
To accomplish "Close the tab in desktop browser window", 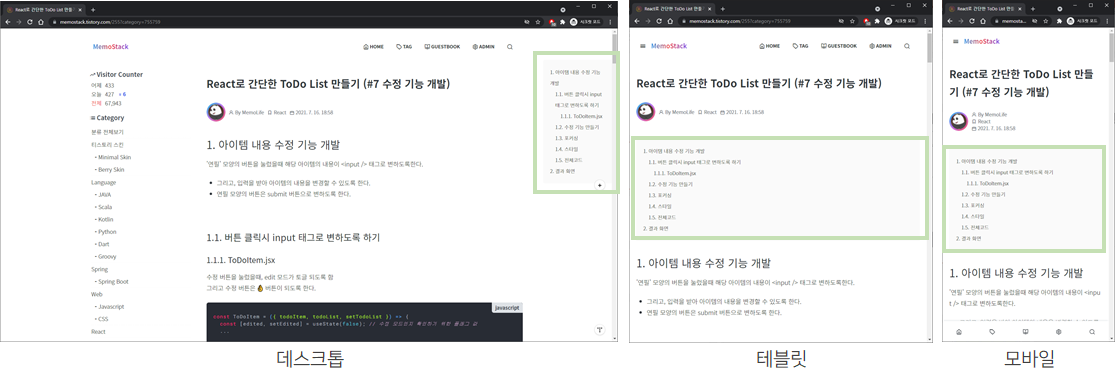I will 81,9.
